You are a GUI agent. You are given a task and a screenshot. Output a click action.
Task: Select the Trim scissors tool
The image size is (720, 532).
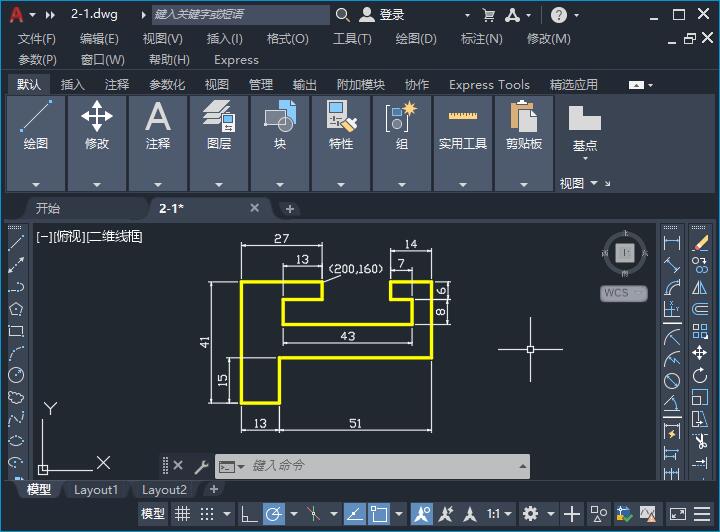[700, 442]
